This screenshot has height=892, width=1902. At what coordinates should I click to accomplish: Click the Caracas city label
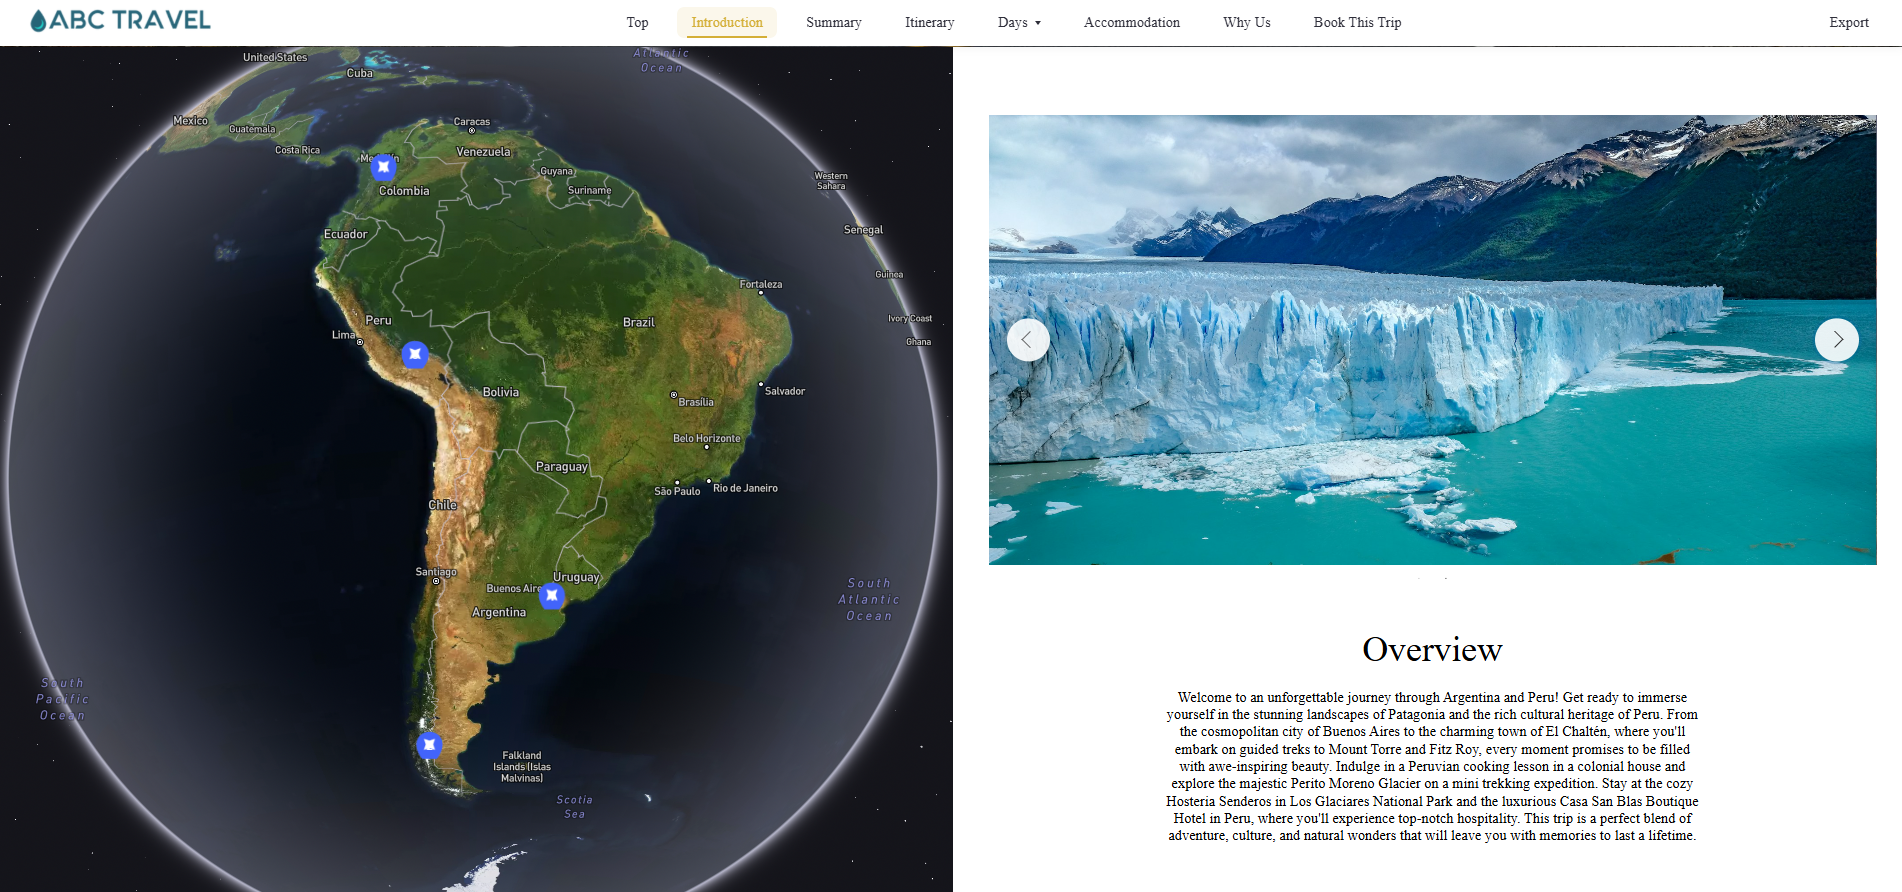pyautogui.click(x=472, y=122)
